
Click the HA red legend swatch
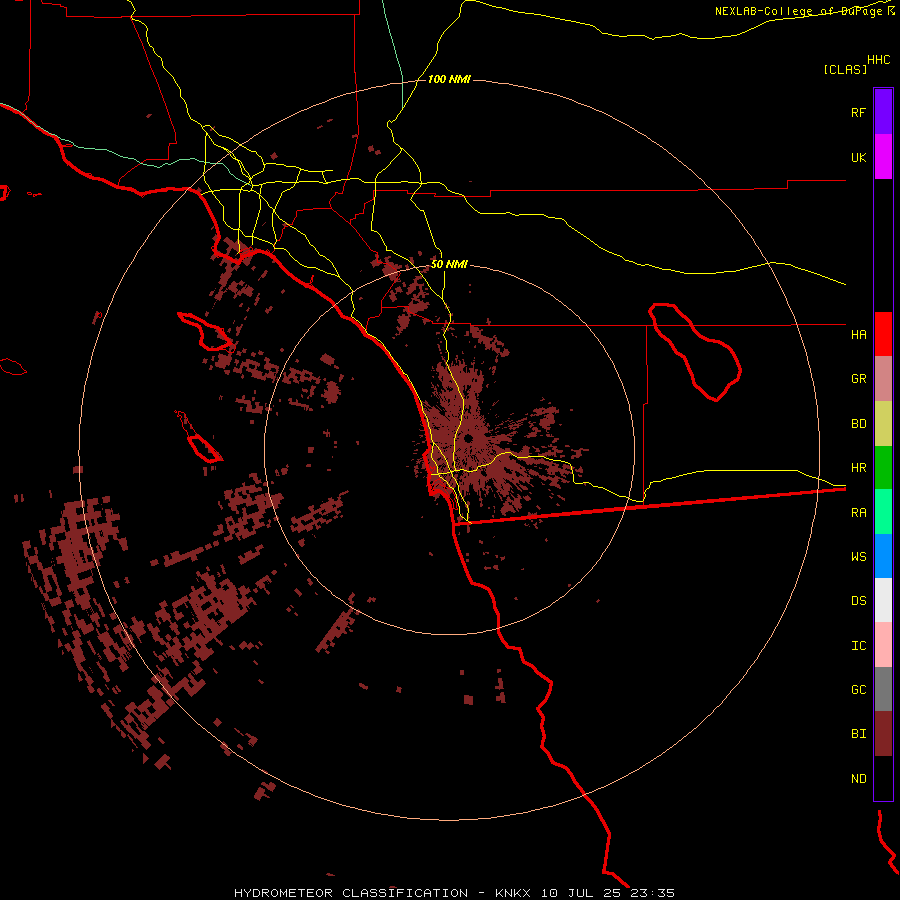pos(883,334)
